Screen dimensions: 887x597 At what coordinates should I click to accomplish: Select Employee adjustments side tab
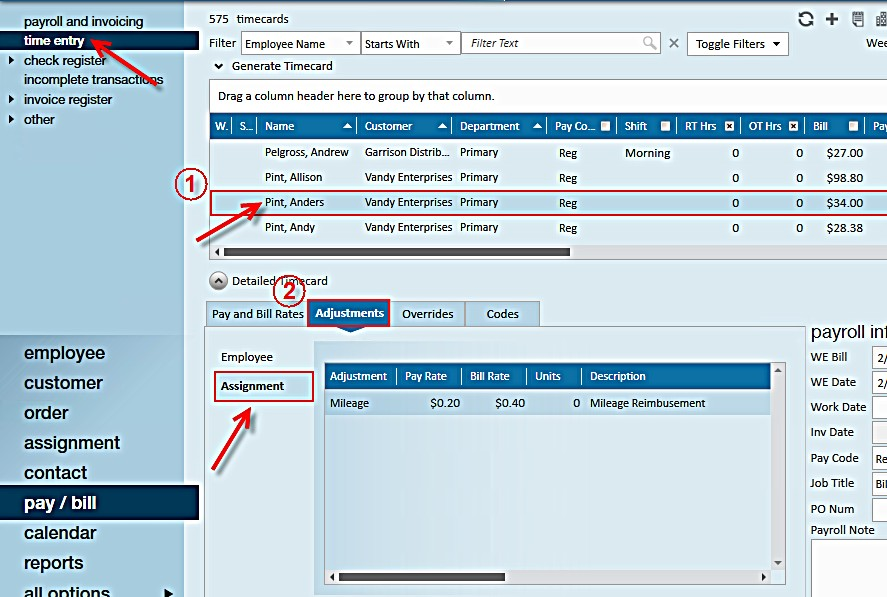[x=247, y=357]
